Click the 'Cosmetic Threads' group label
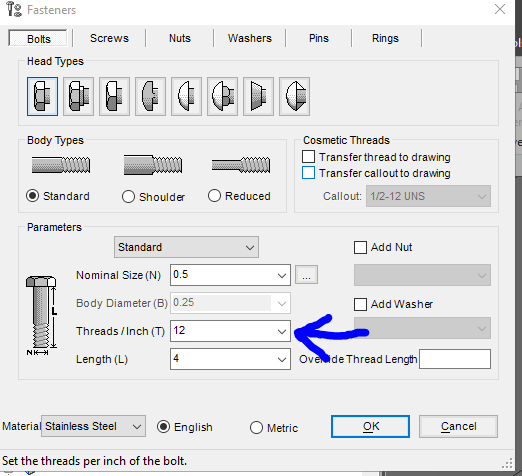The width and height of the screenshot is (522, 476). (x=346, y=140)
